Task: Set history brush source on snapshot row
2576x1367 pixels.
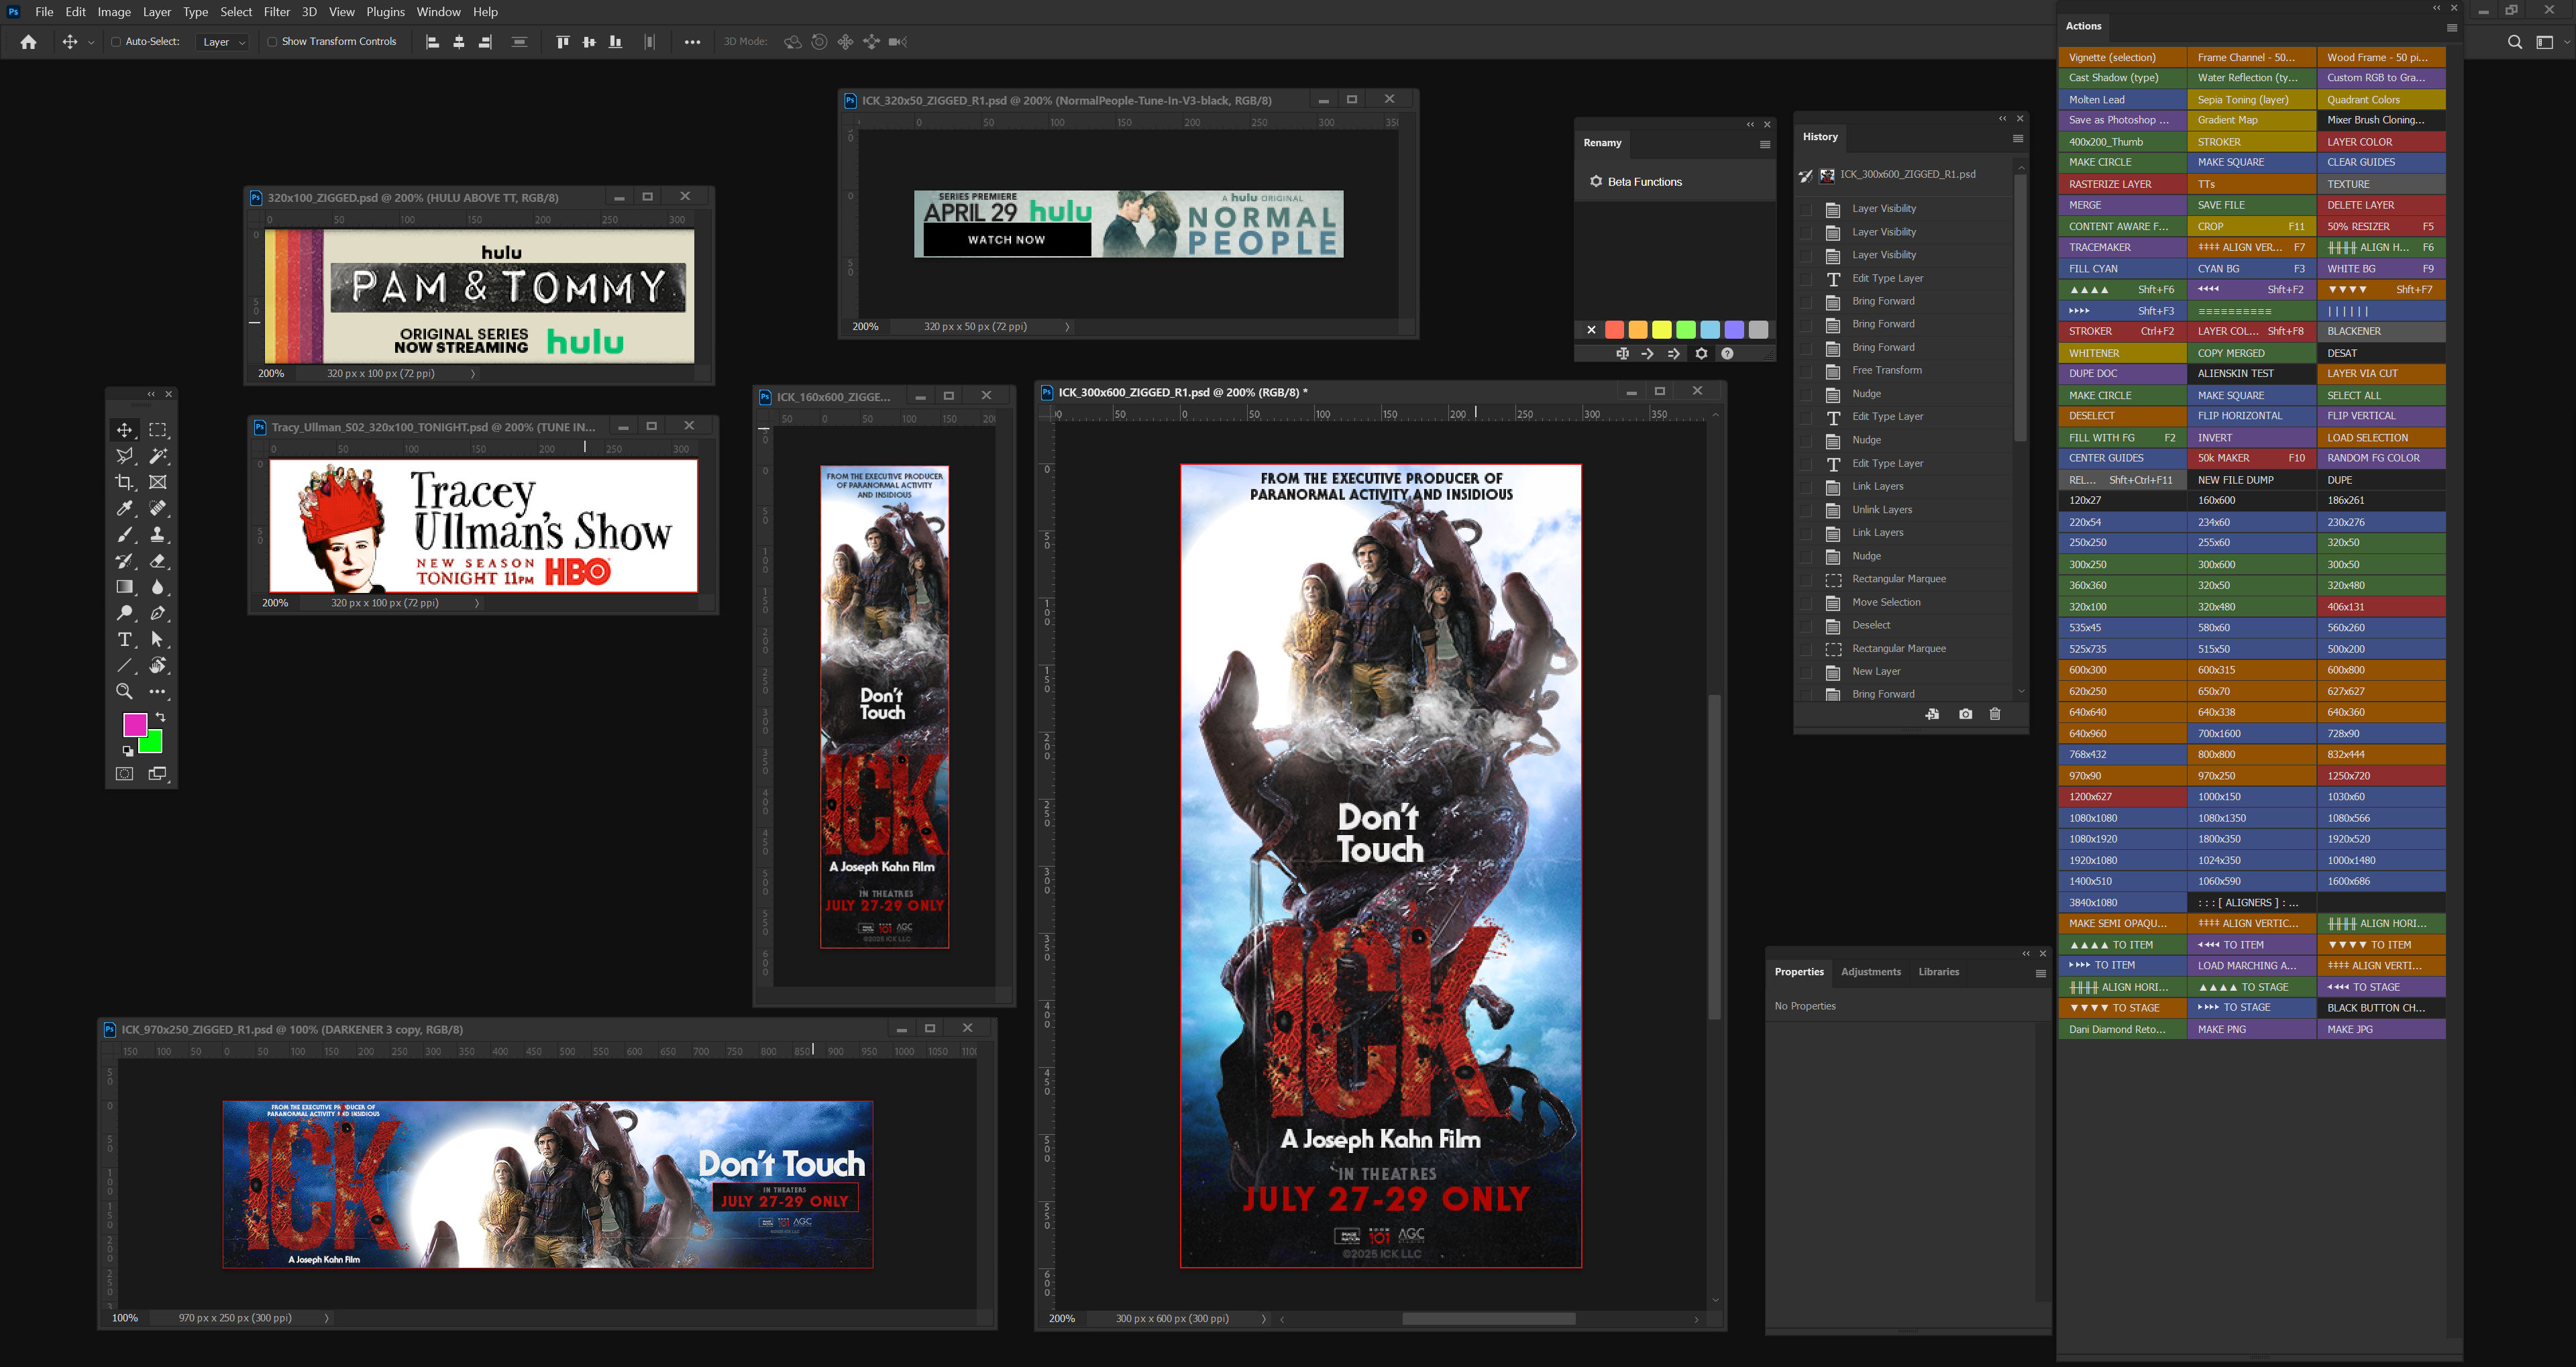Action: [x=1806, y=176]
